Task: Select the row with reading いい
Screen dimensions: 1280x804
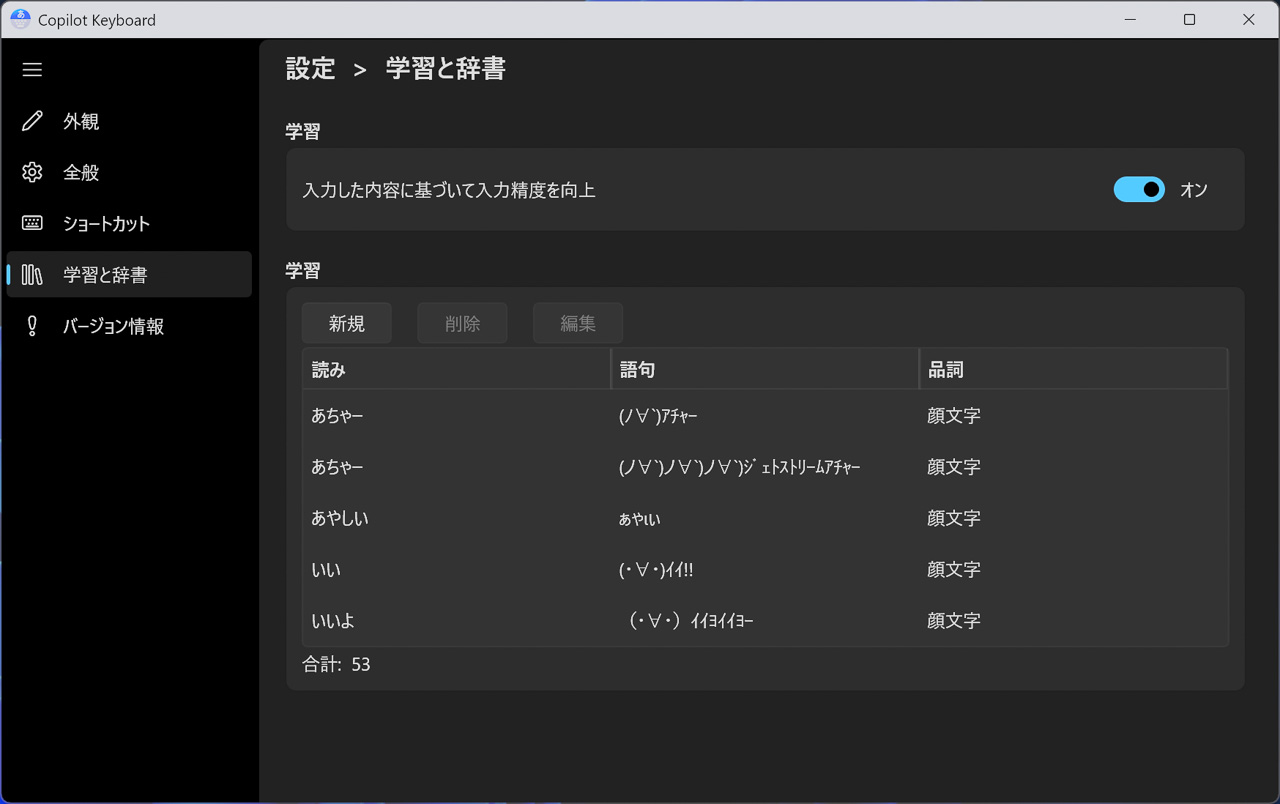Action: click(x=764, y=569)
